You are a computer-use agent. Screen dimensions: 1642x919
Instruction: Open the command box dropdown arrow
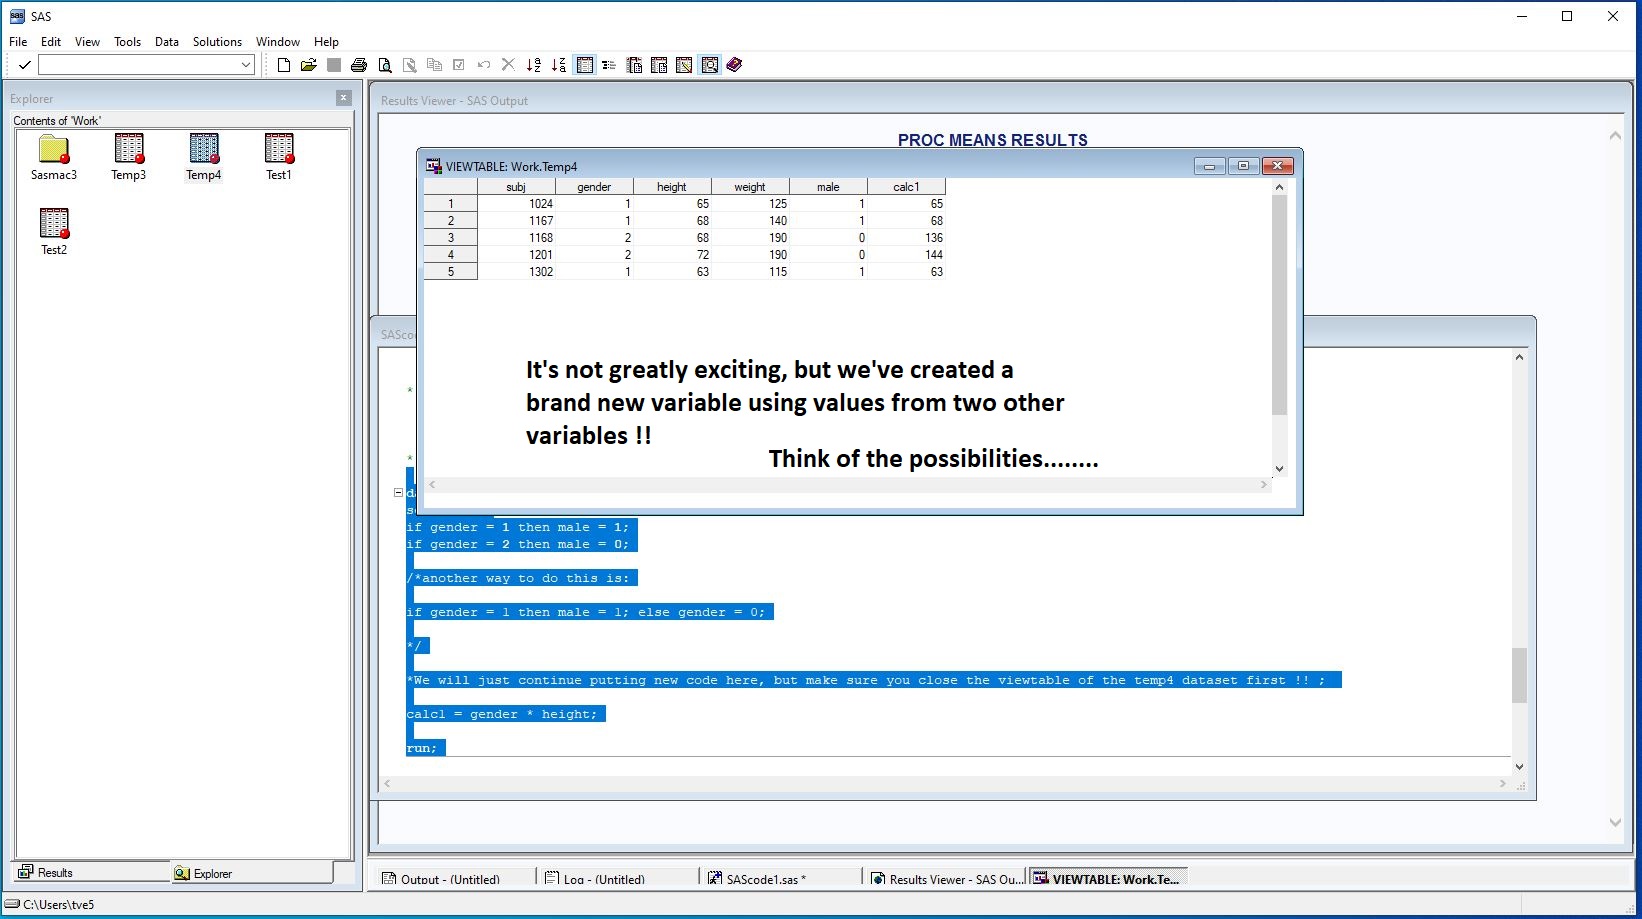246,65
